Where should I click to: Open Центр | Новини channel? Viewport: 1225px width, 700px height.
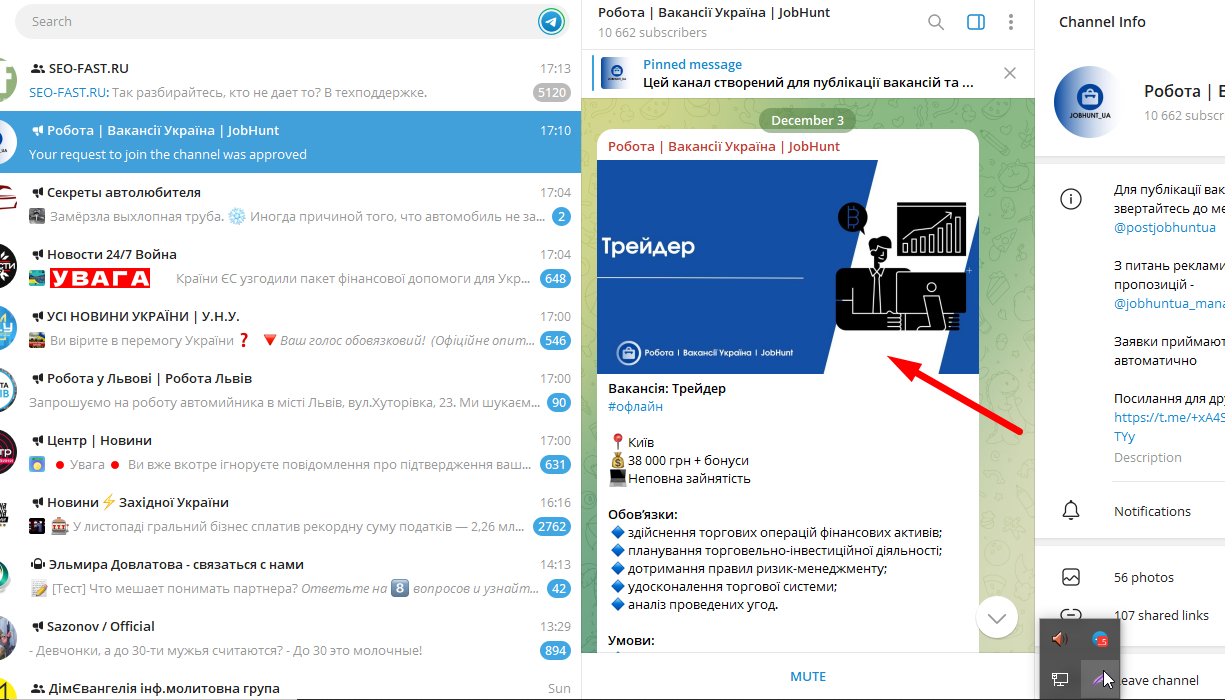pyautogui.click(x=290, y=452)
